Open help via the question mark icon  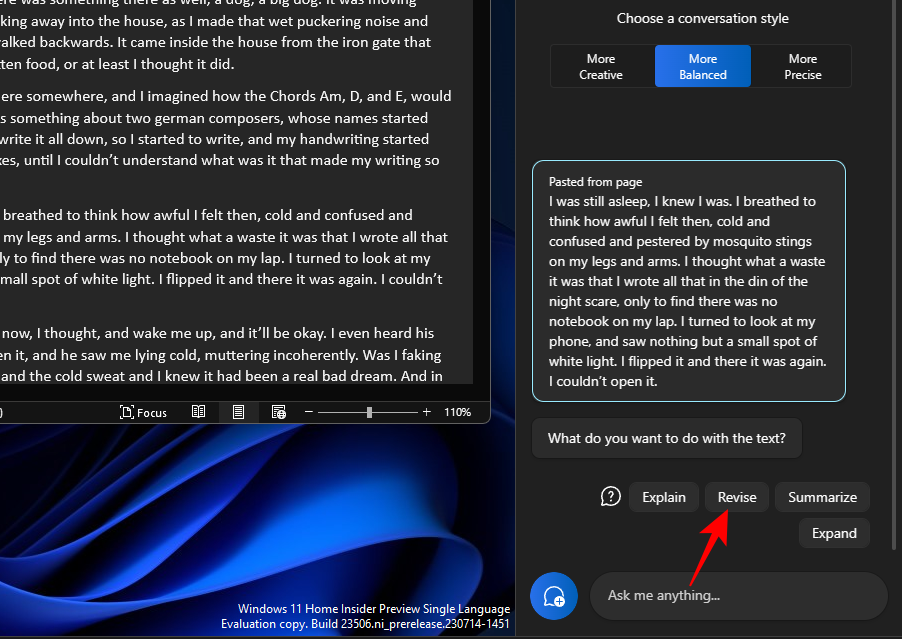pos(610,496)
